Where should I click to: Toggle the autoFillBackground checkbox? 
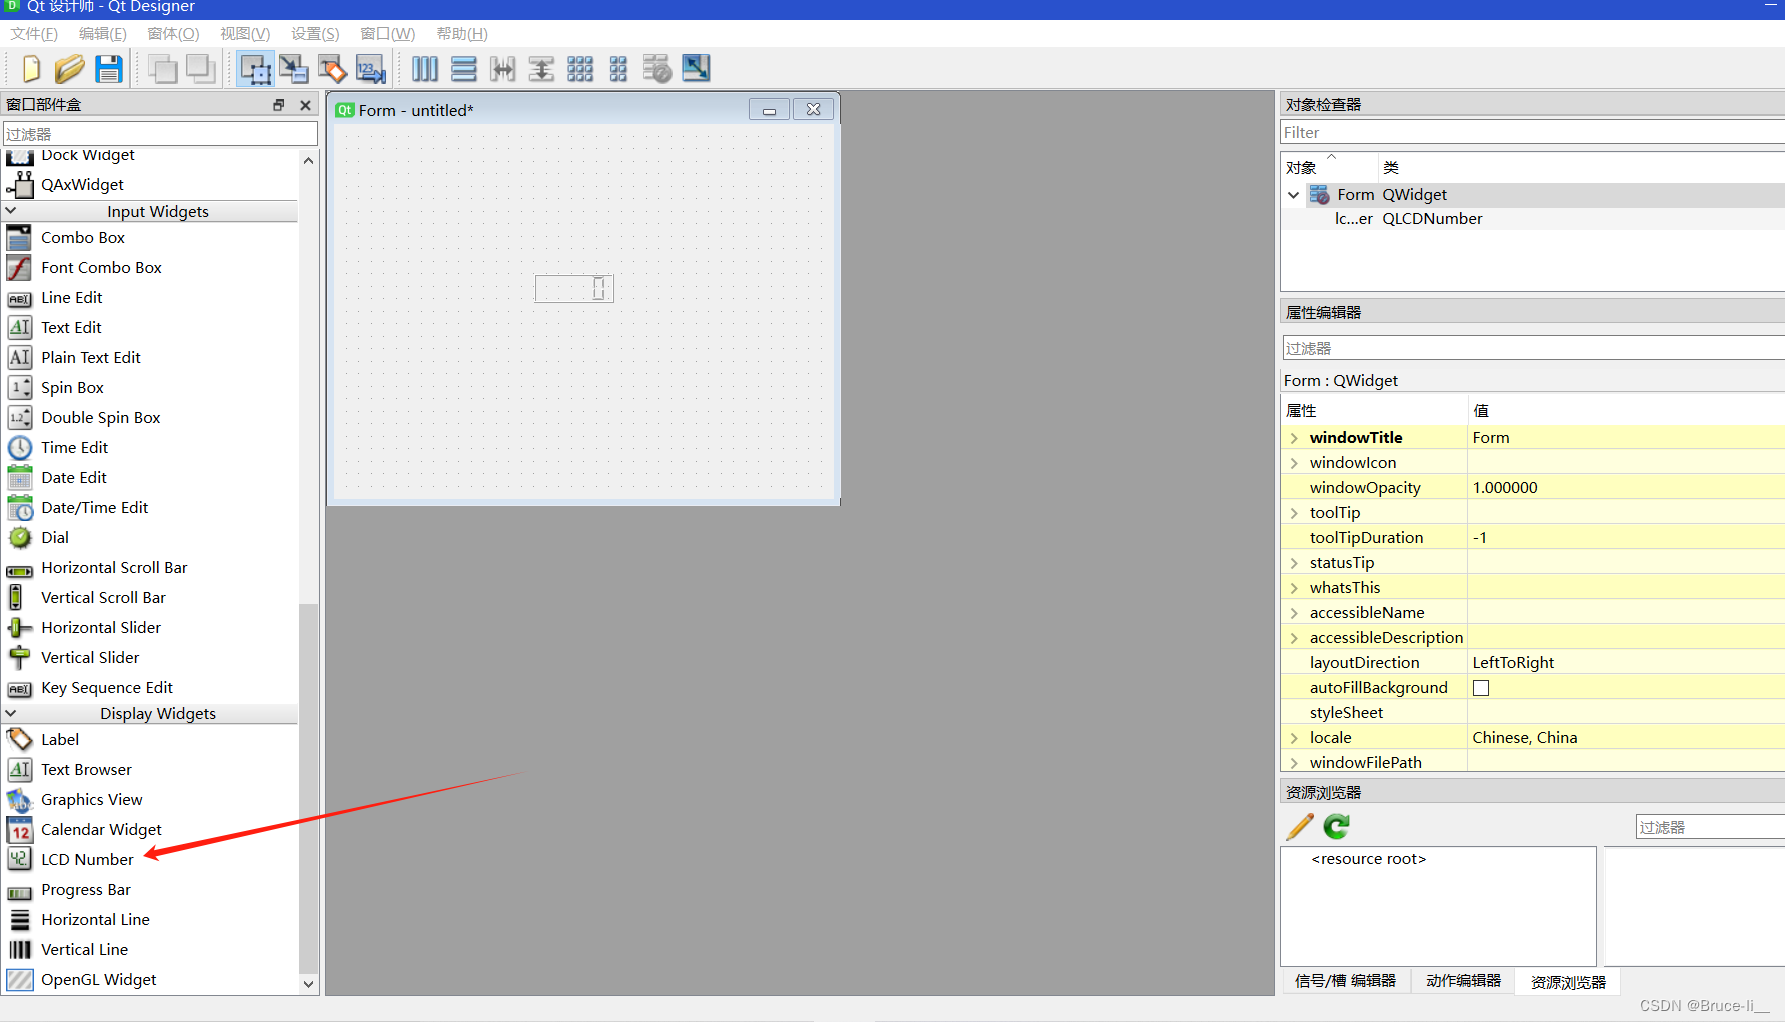pyautogui.click(x=1481, y=688)
